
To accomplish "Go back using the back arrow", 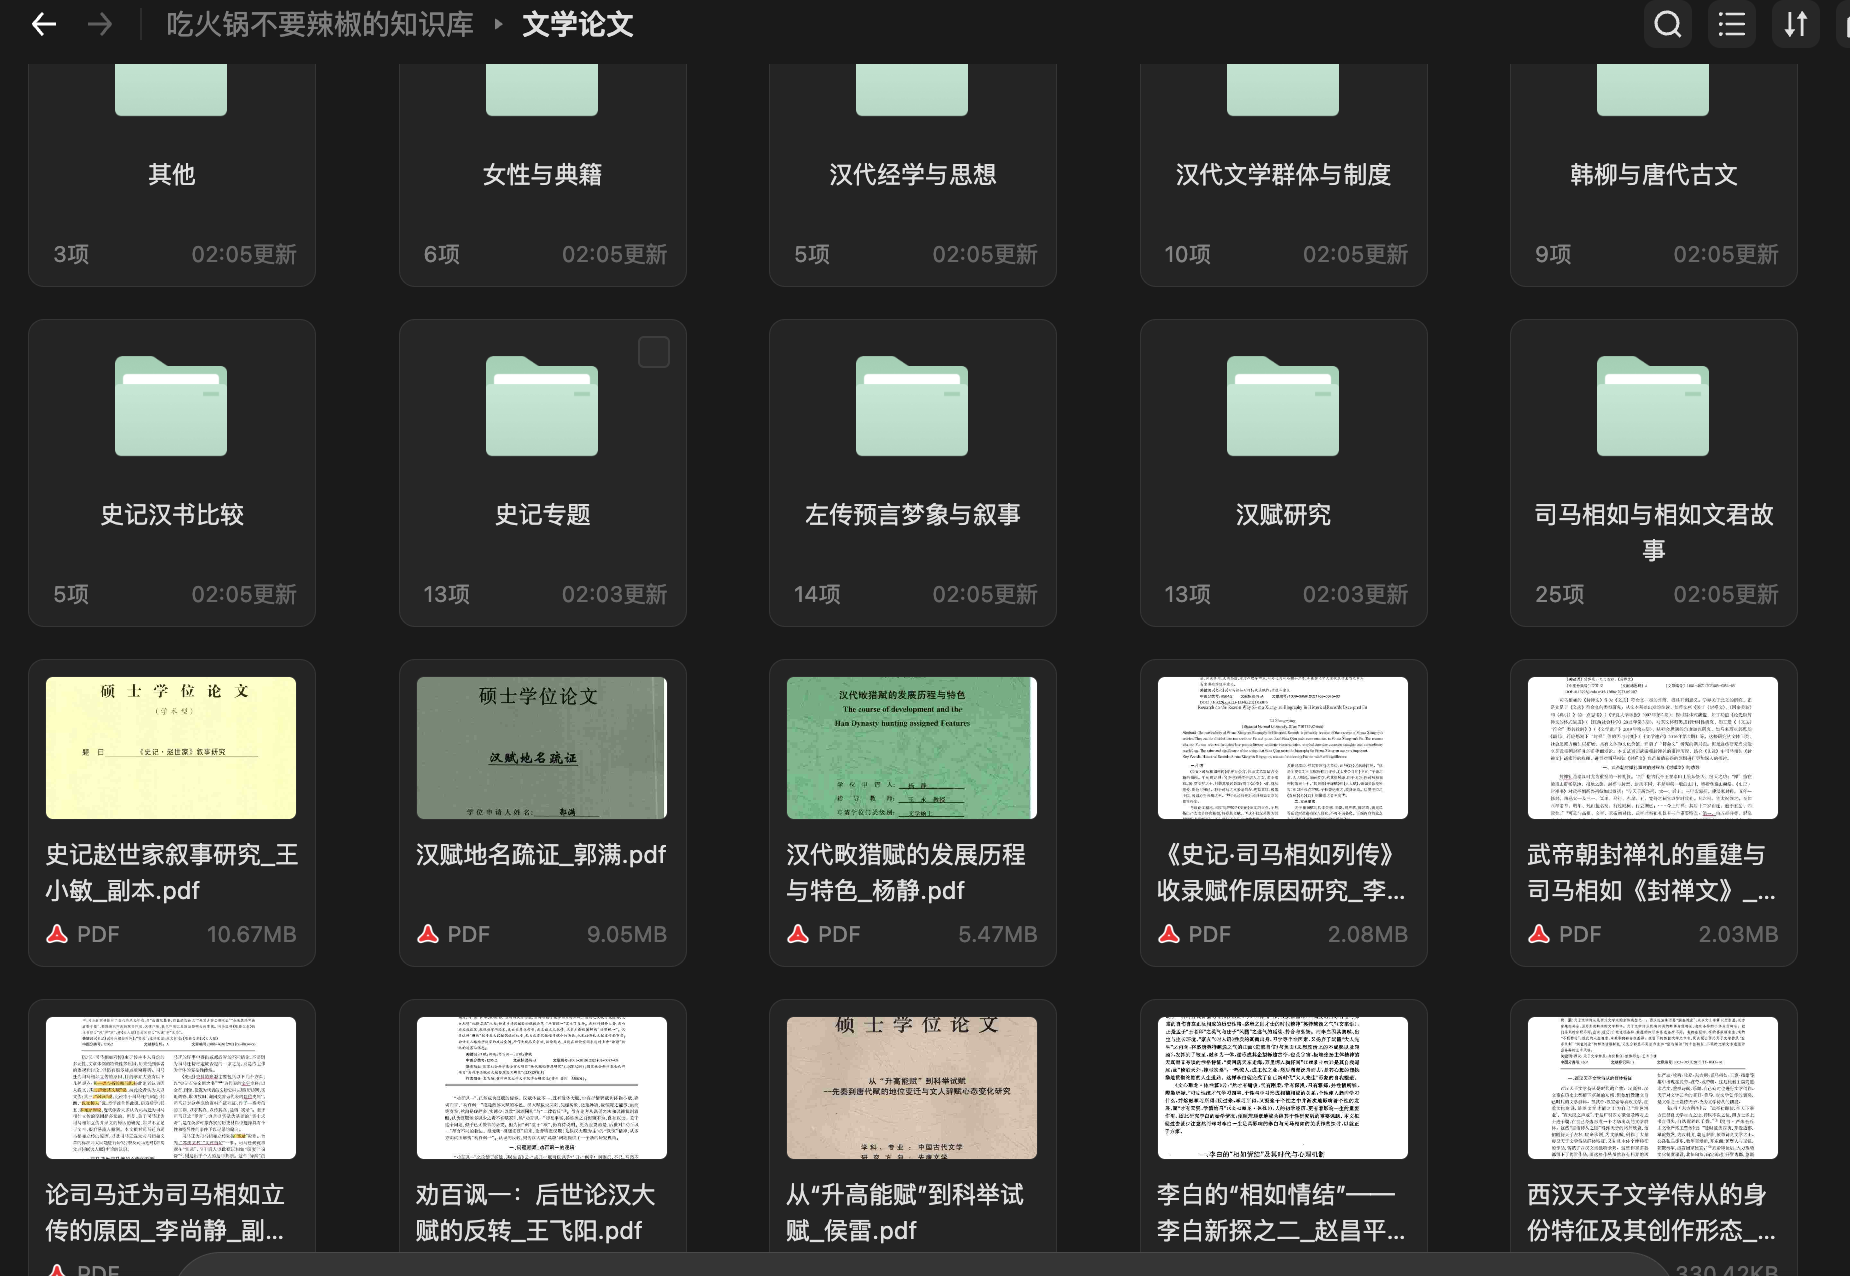I will click(43, 24).
